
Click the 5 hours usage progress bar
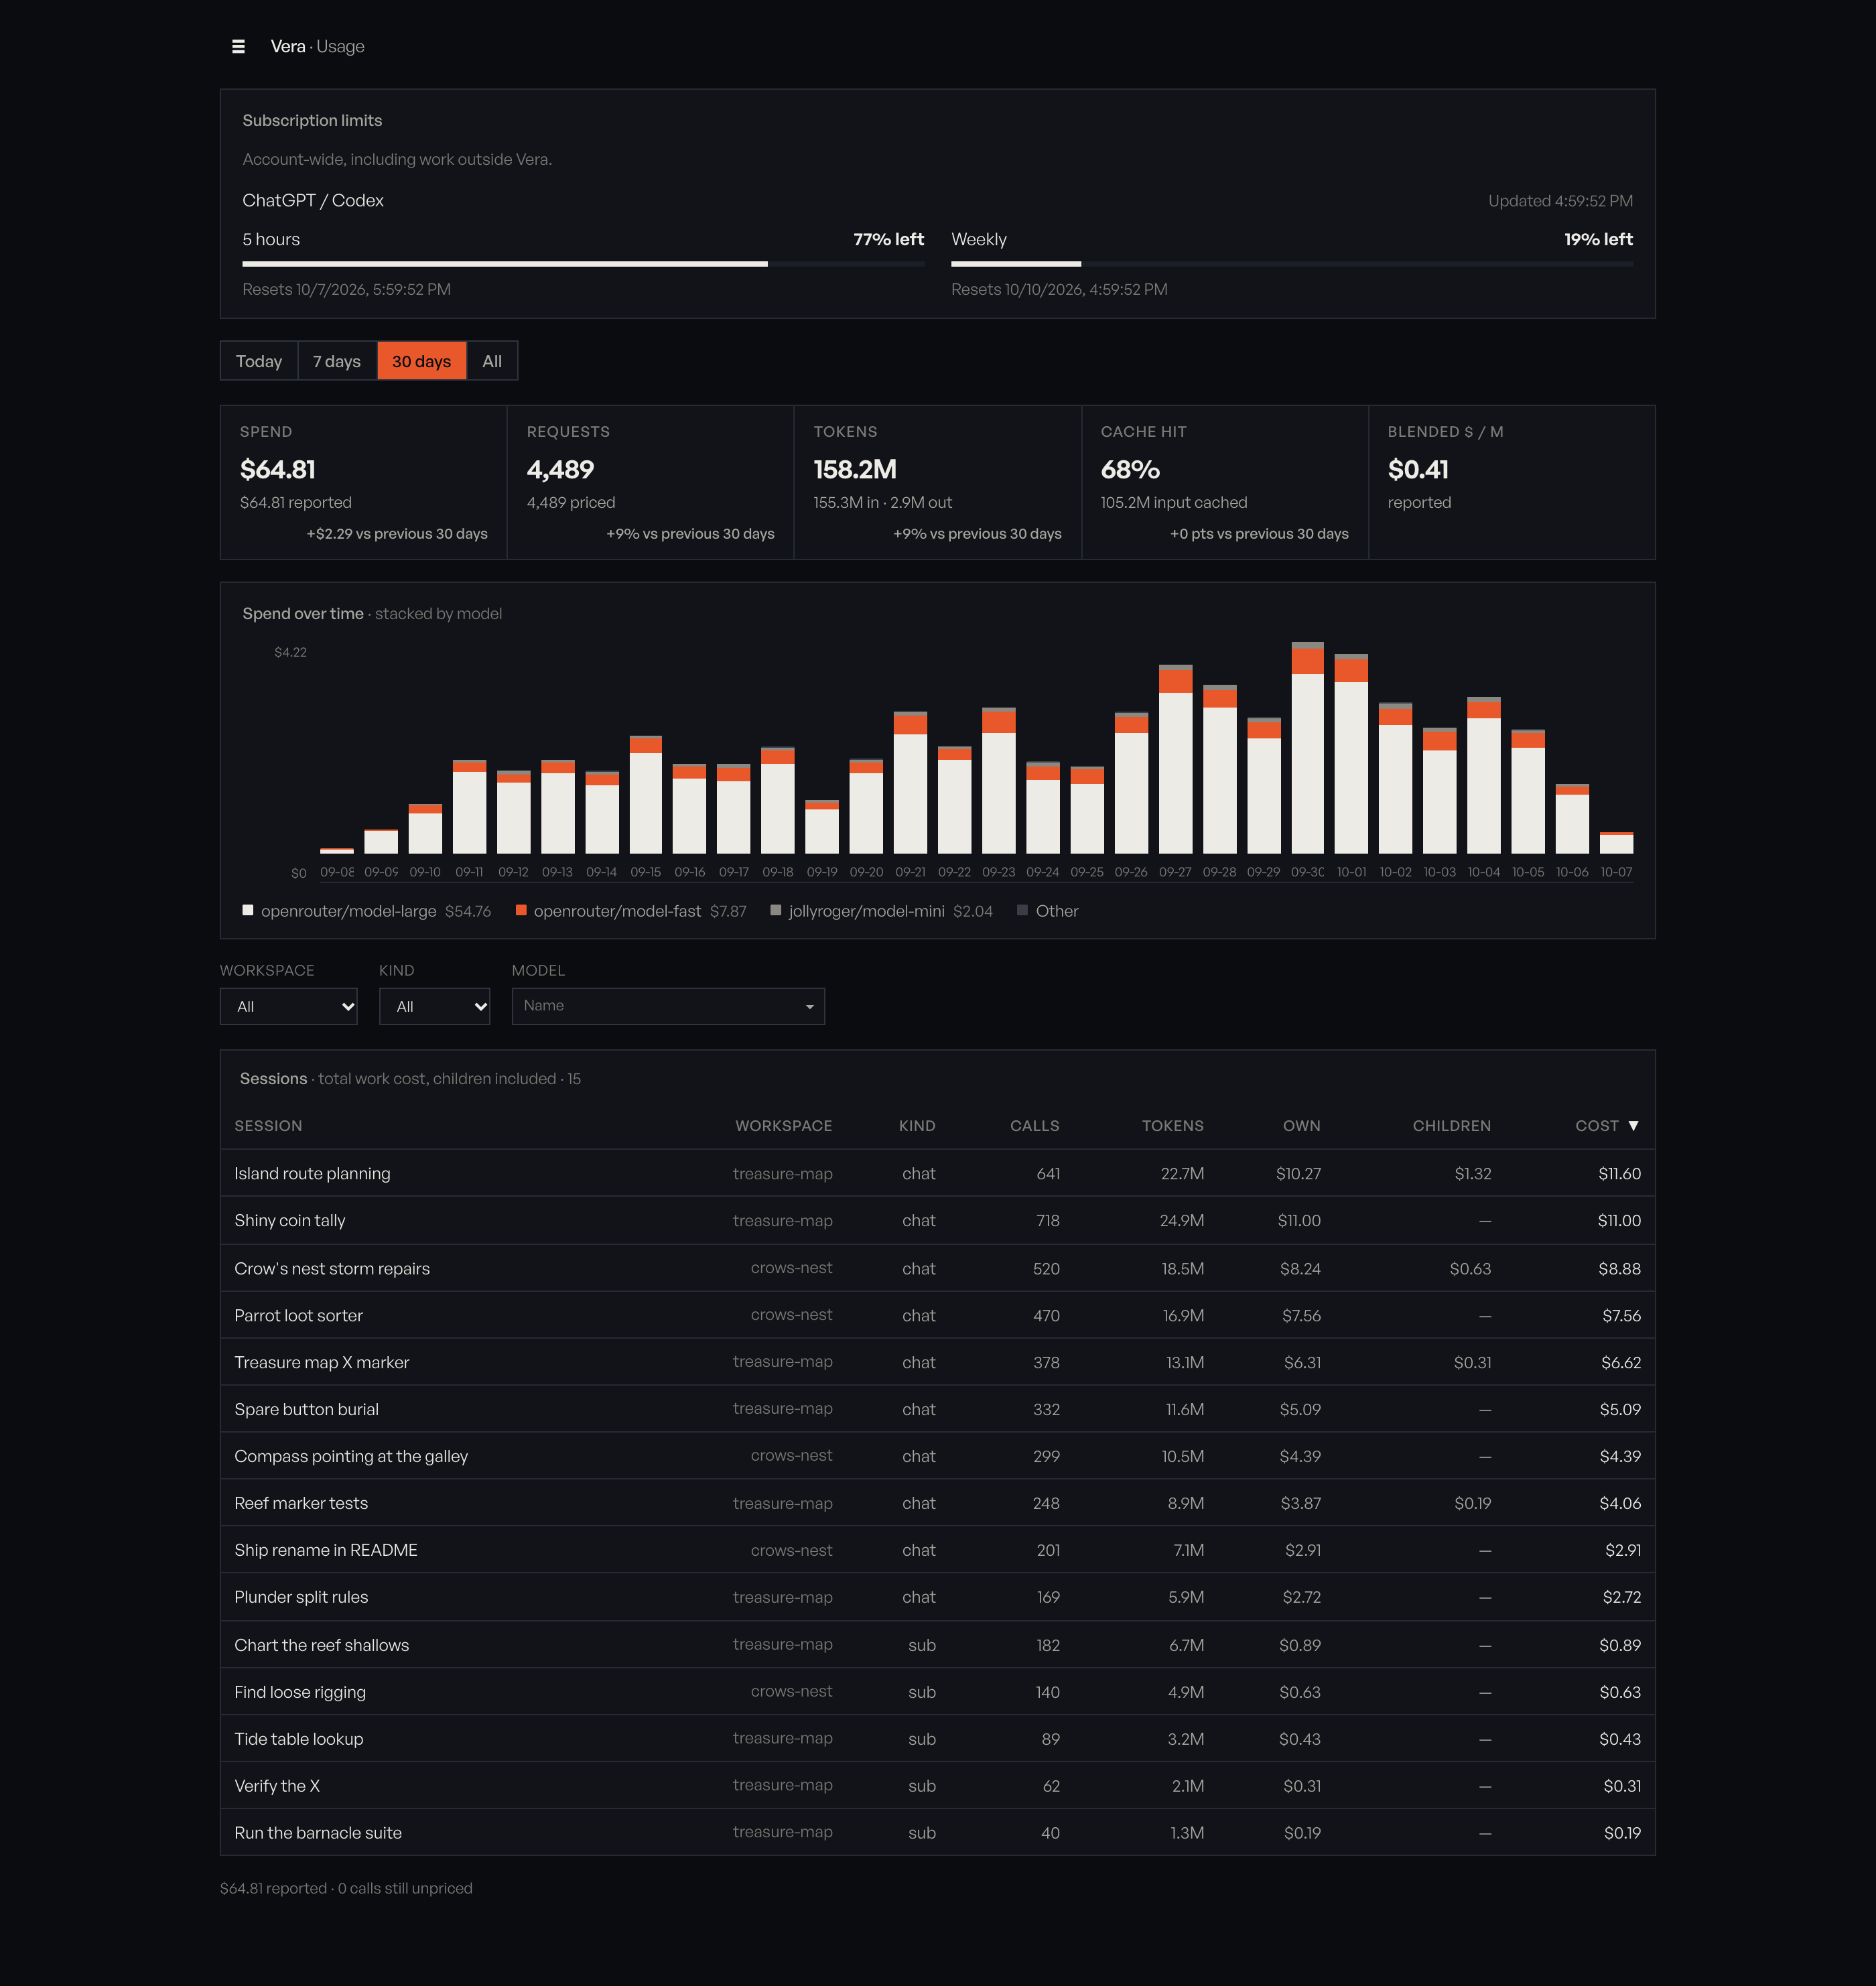coord(583,264)
